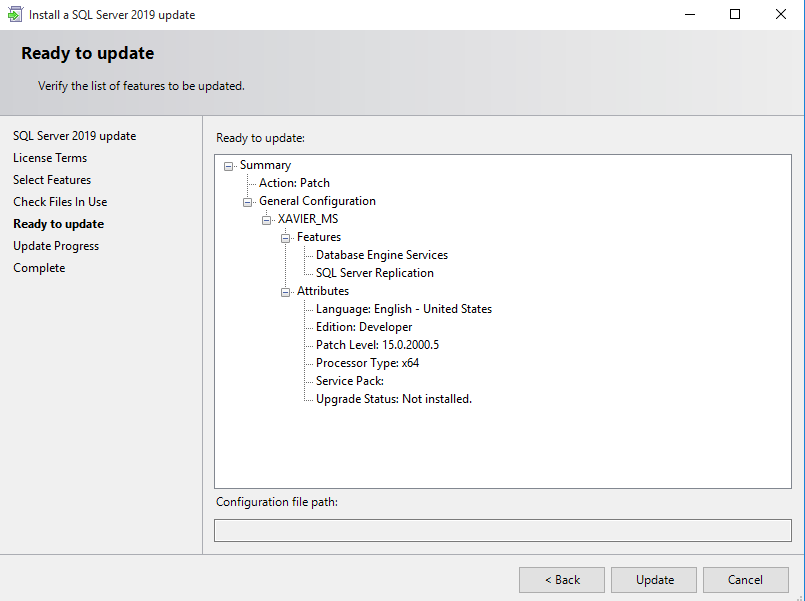Go to SQL Server 2019 update step

tap(74, 136)
